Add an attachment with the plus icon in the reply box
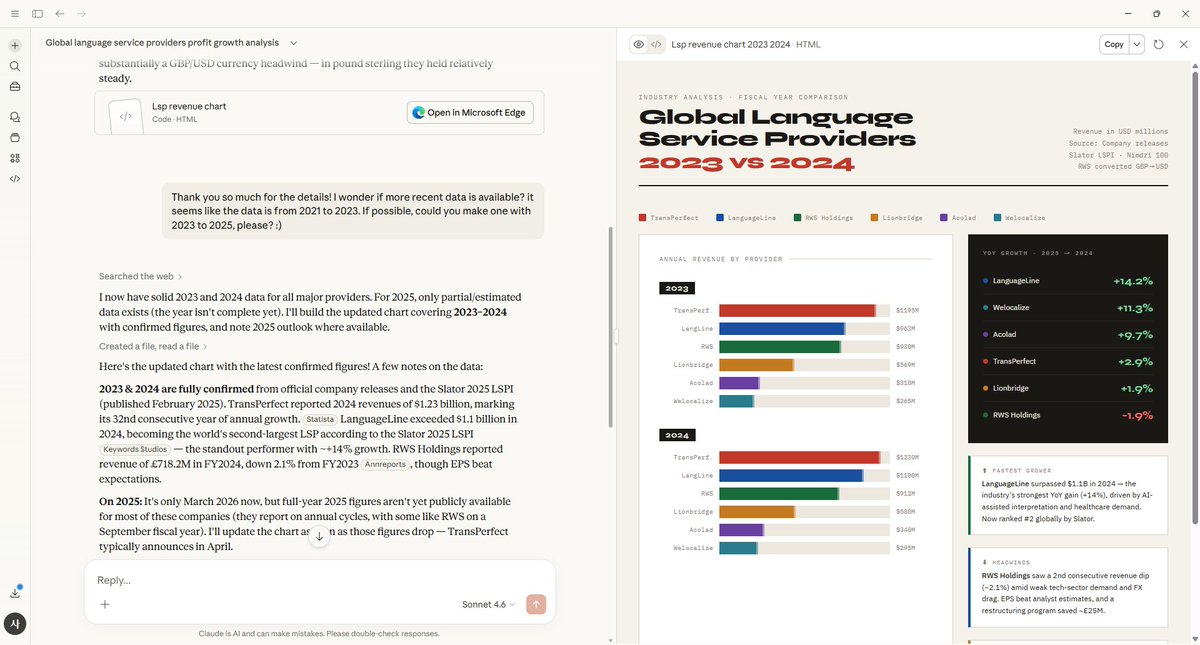Screen dimensions: 1200x645 click(x=105, y=604)
